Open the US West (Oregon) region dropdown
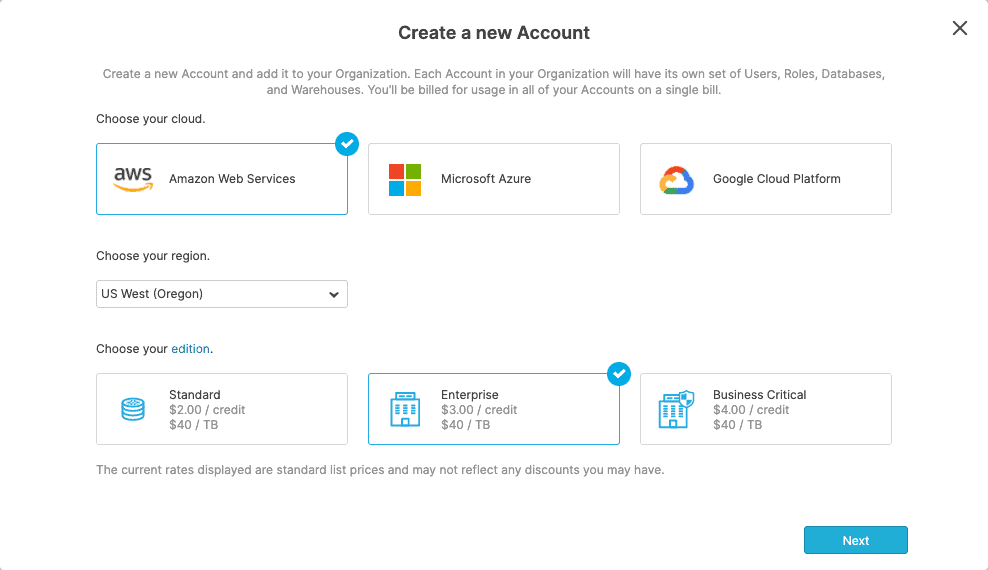 pyautogui.click(x=221, y=294)
